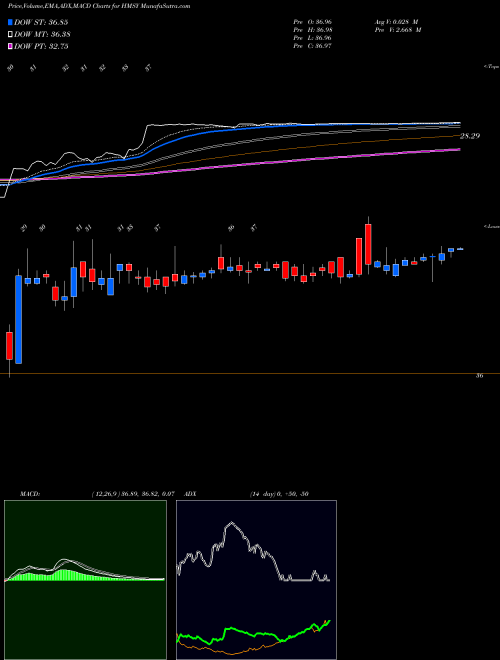This screenshot has width=500, height=660.
Task: Click the blue DOW ST legend swatch
Action: point(10,22)
